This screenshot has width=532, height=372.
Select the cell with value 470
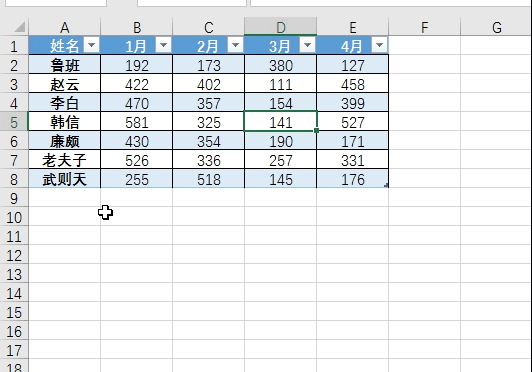point(136,103)
